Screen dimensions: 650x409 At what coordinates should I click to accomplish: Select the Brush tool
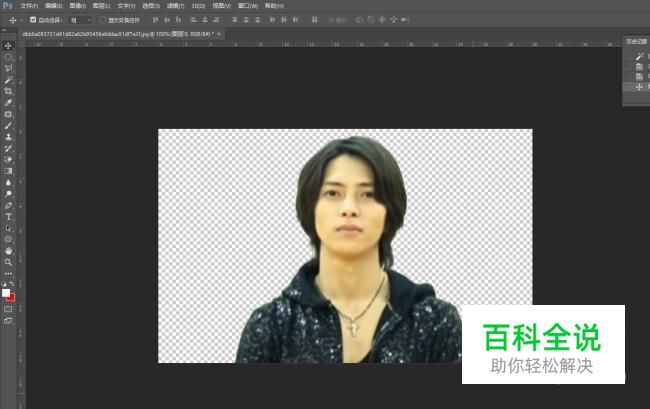pyautogui.click(x=8, y=126)
